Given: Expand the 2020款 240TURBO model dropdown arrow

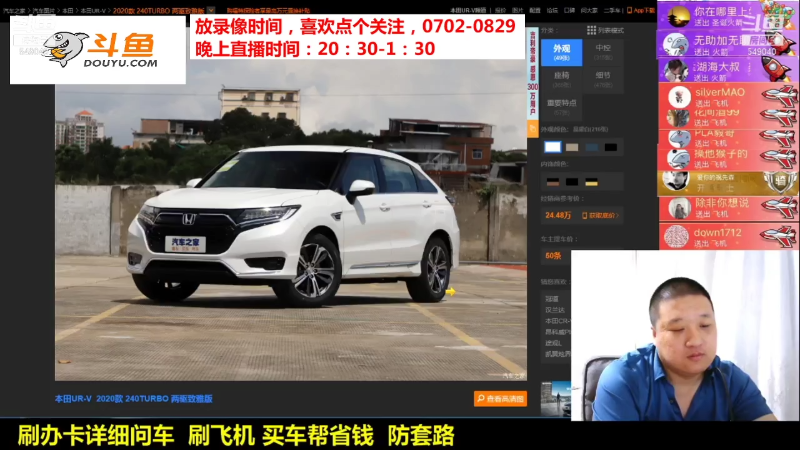Looking at the screenshot, I should pos(211,10).
